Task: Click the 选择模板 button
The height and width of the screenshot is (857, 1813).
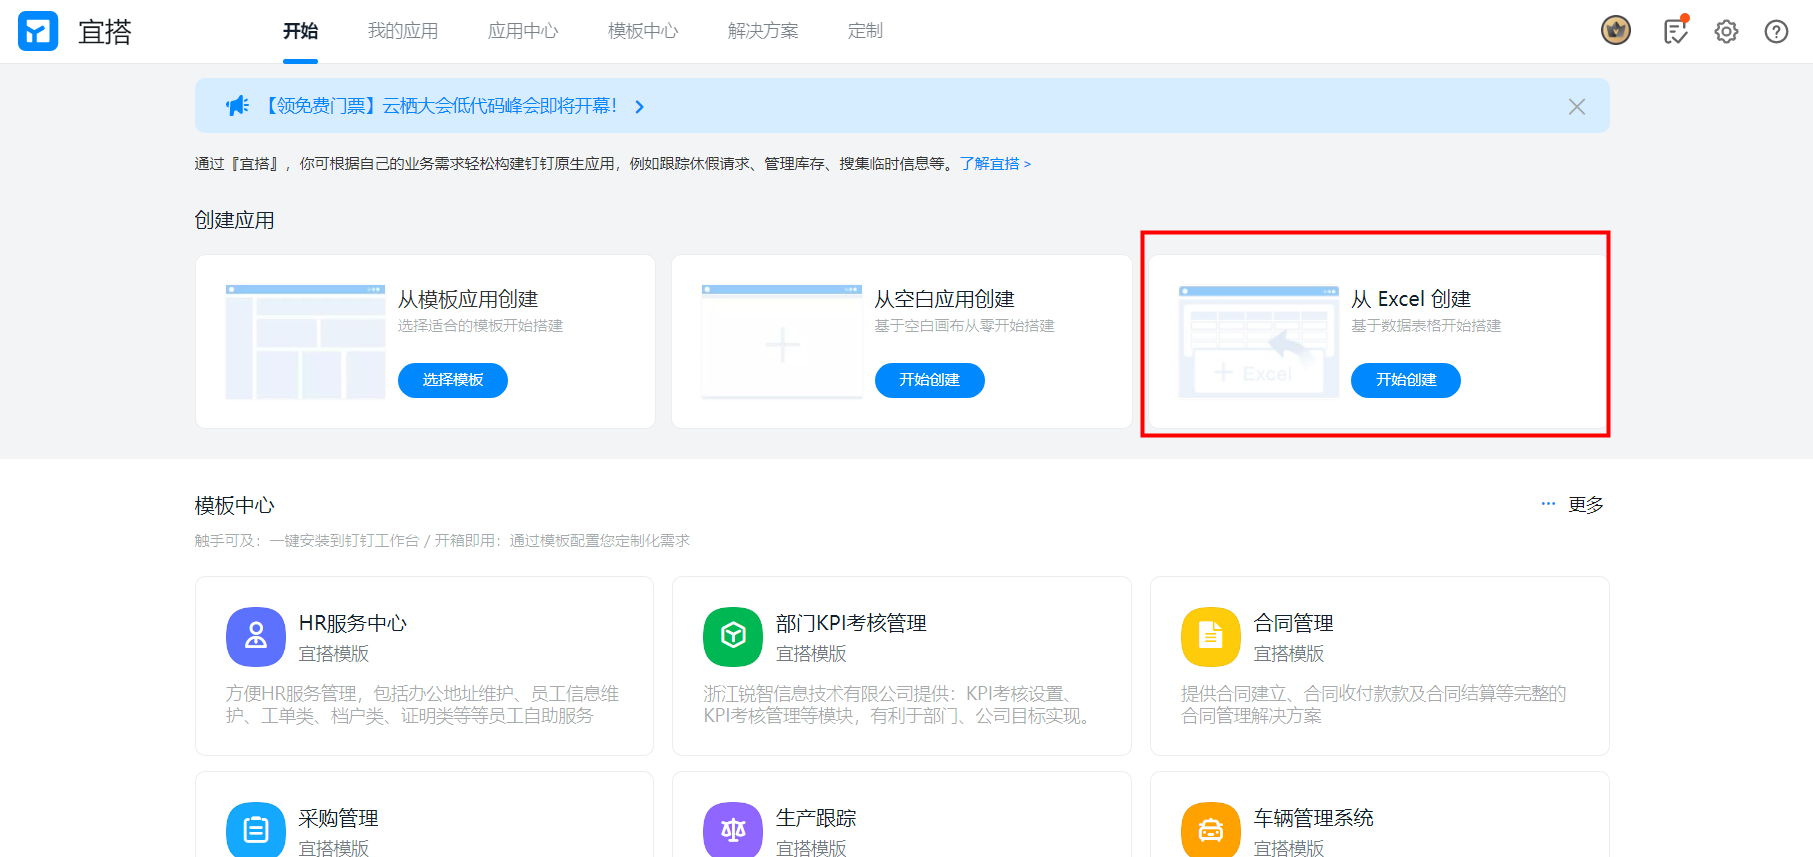Action: [x=453, y=380]
